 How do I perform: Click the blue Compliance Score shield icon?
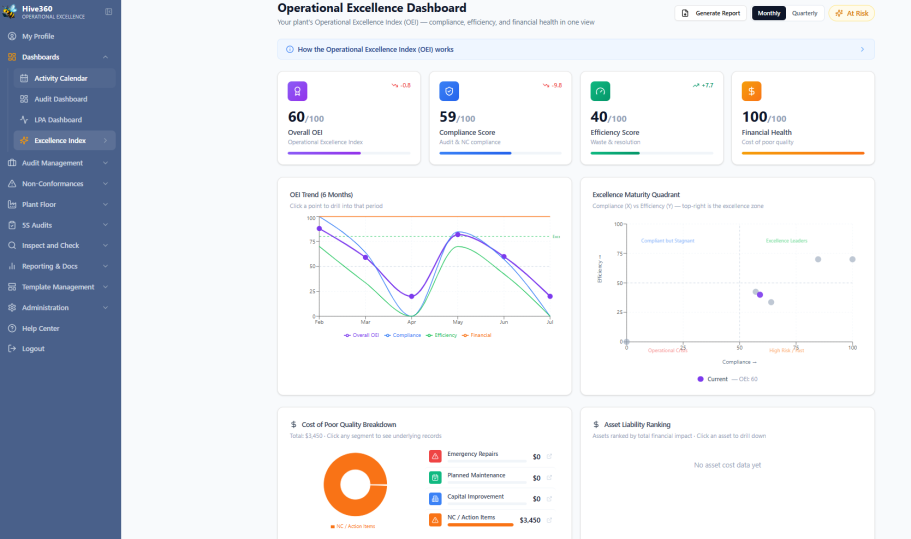[449, 91]
